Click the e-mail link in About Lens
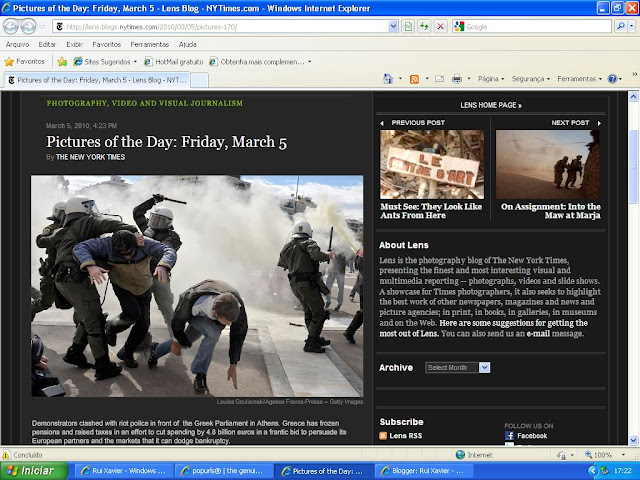The image size is (640, 480). [538, 333]
